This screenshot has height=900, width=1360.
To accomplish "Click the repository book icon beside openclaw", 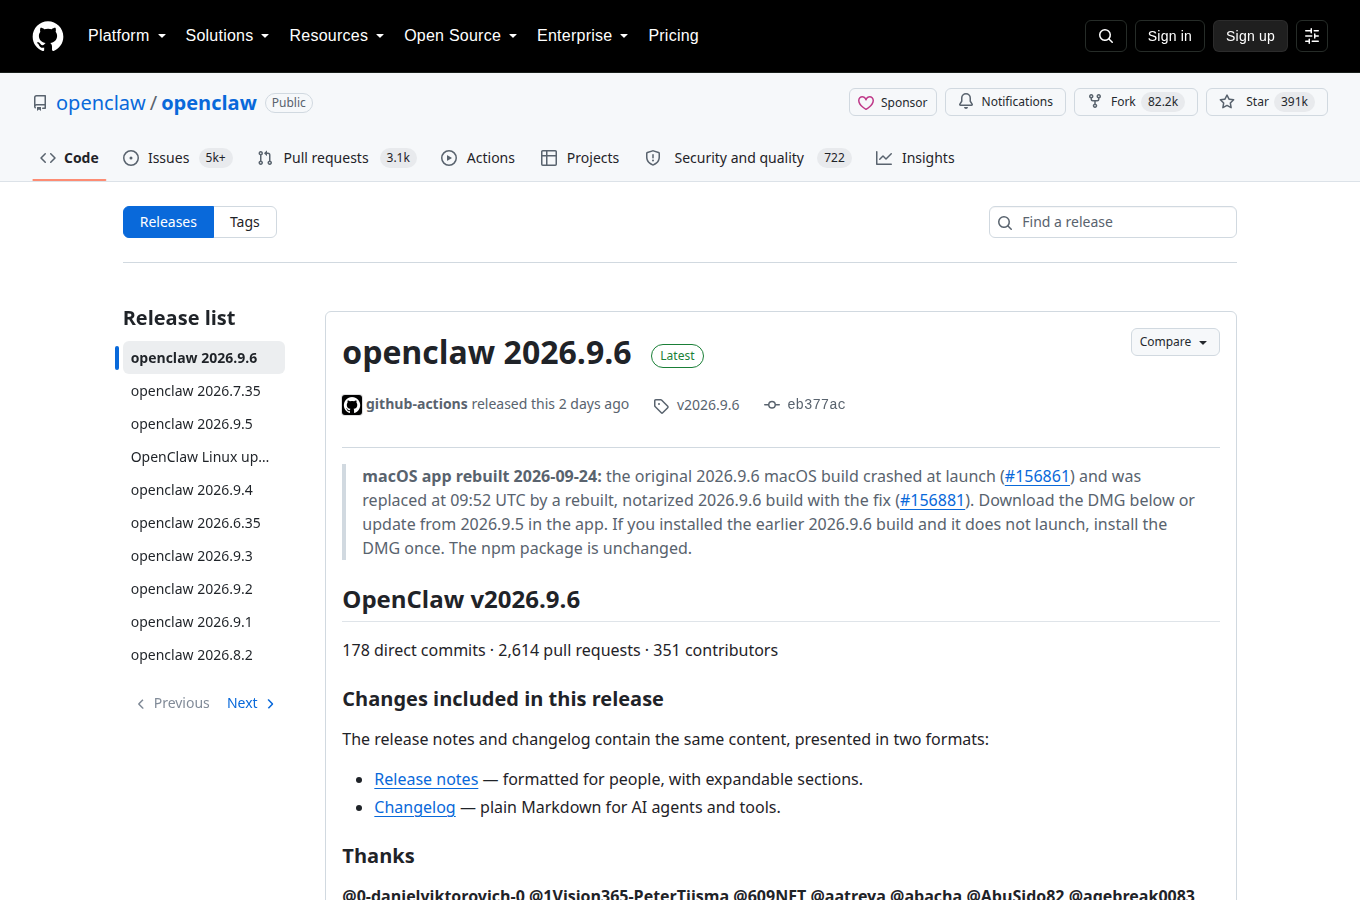I will tap(40, 103).
